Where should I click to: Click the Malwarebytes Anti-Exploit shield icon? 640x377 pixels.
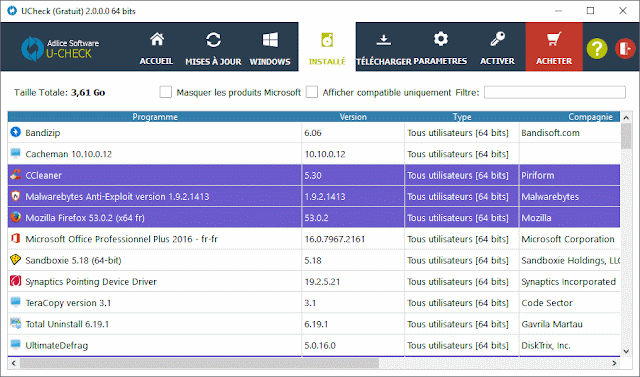16,196
